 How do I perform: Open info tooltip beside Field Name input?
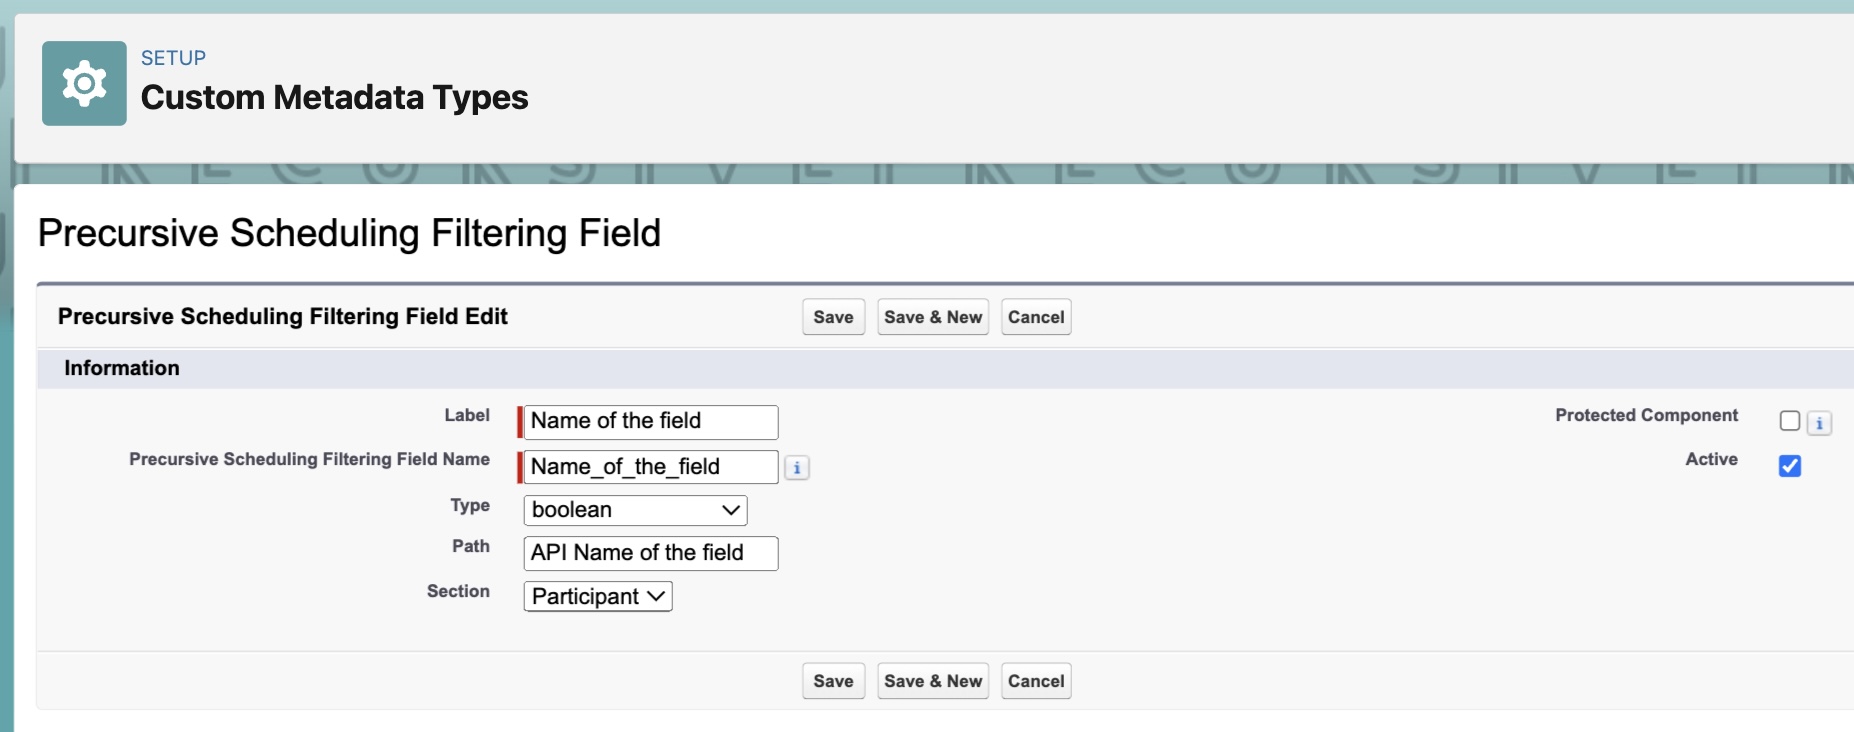pyautogui.click(x=796, y=467)
